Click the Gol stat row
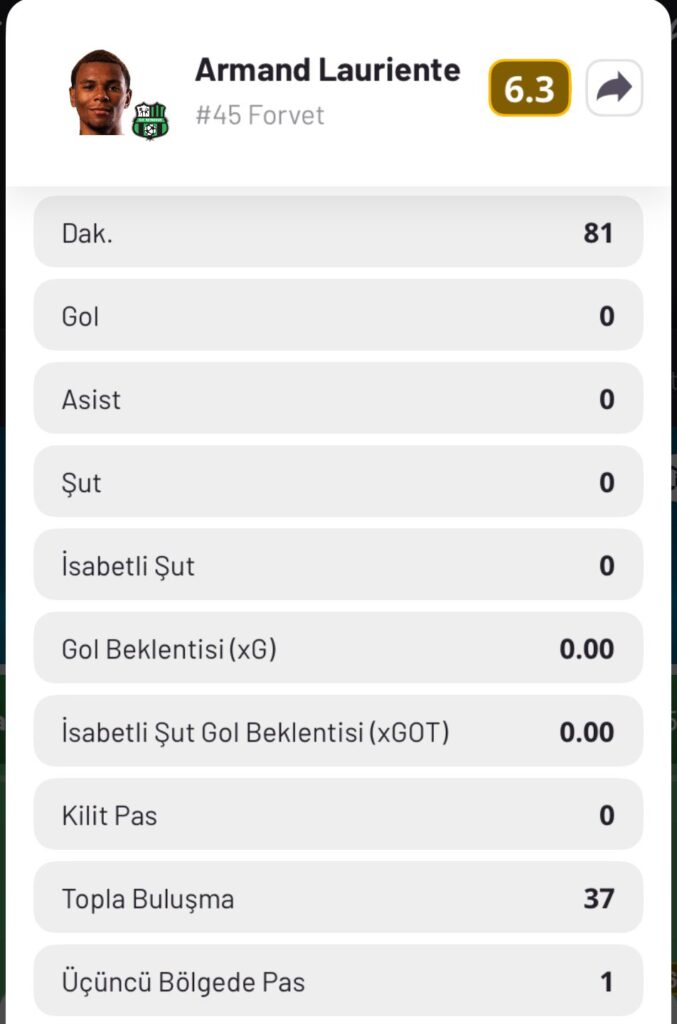 338,316
